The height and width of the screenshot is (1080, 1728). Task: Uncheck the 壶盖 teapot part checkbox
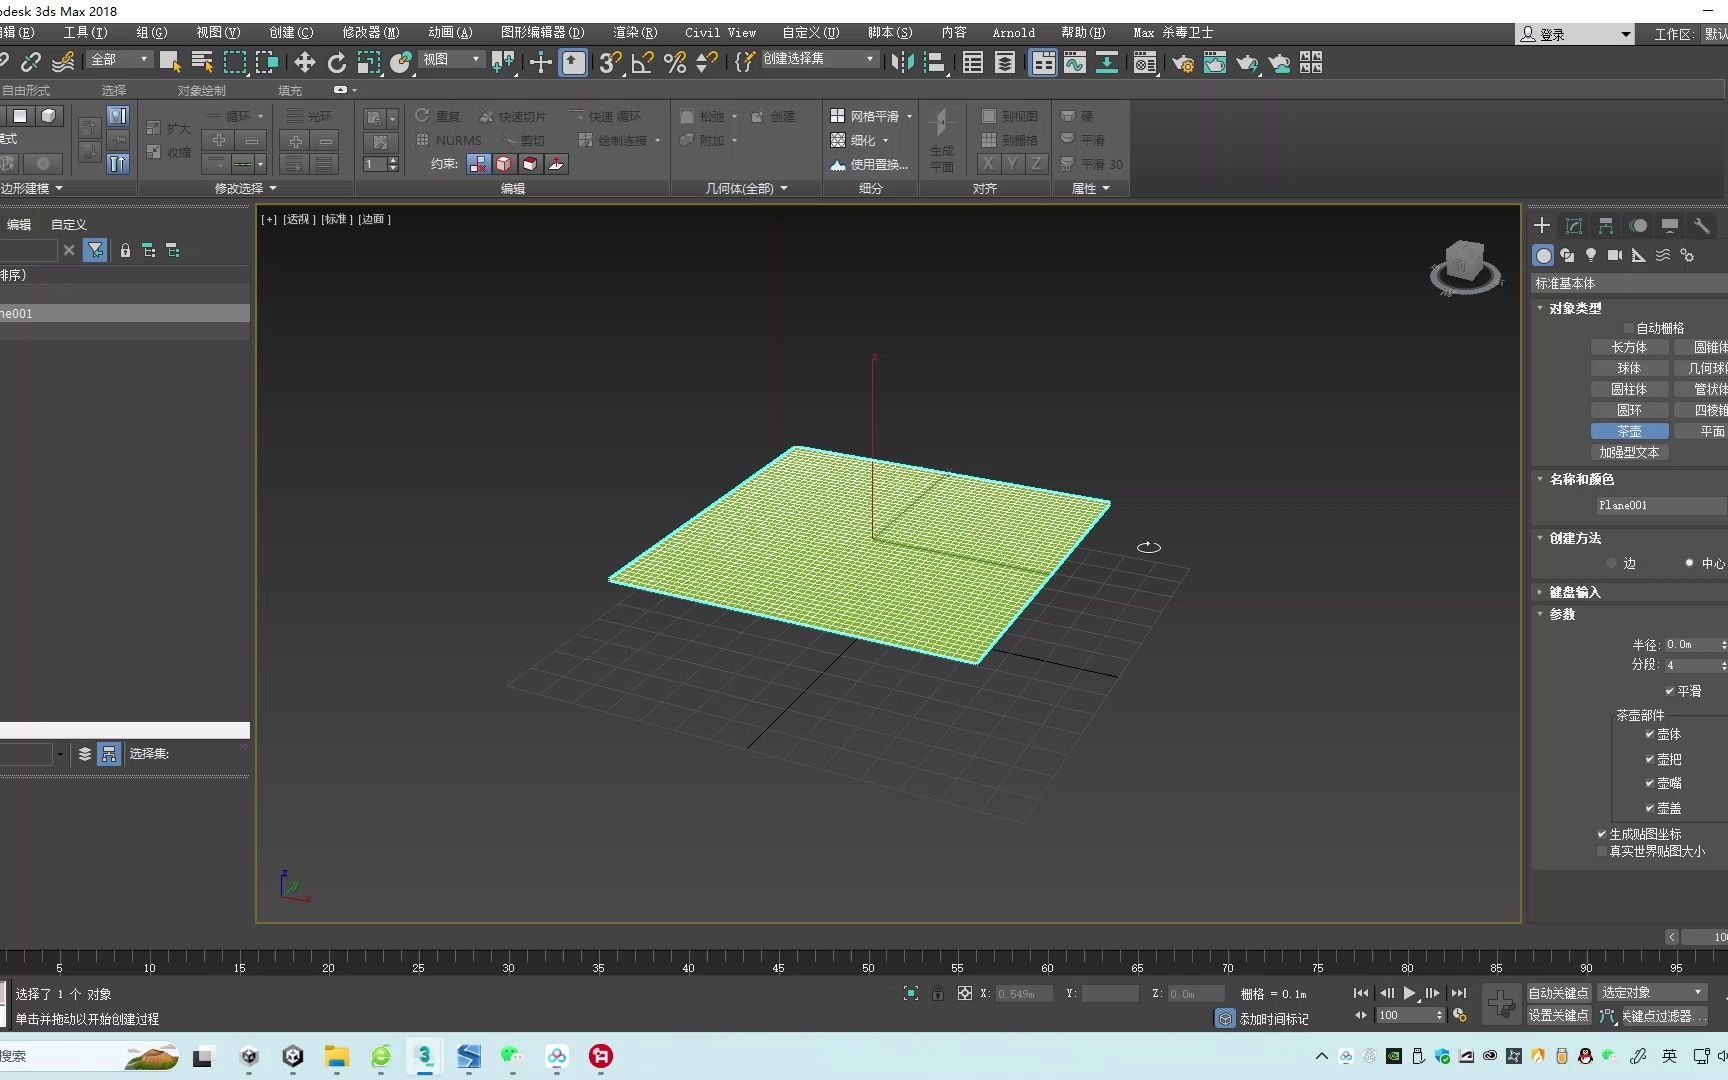[x=1651, y=808]
